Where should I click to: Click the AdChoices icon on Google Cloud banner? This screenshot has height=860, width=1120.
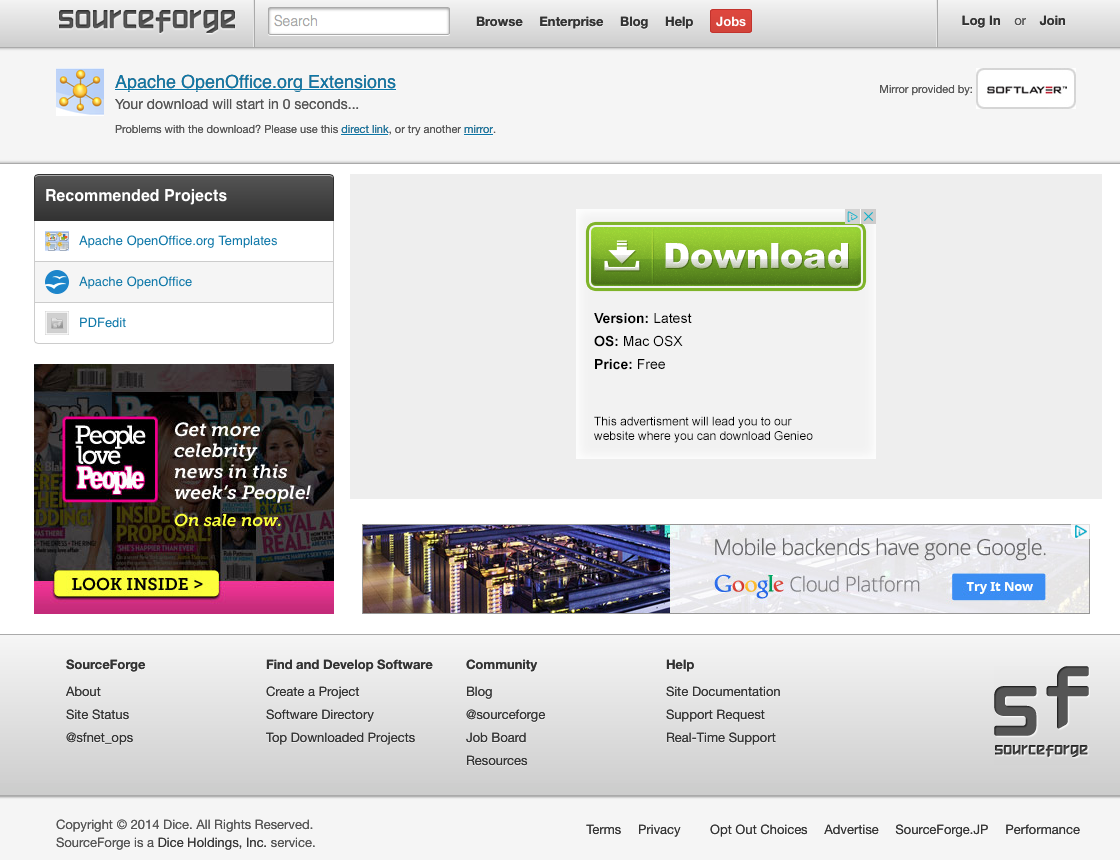[x=1081, y=531]
